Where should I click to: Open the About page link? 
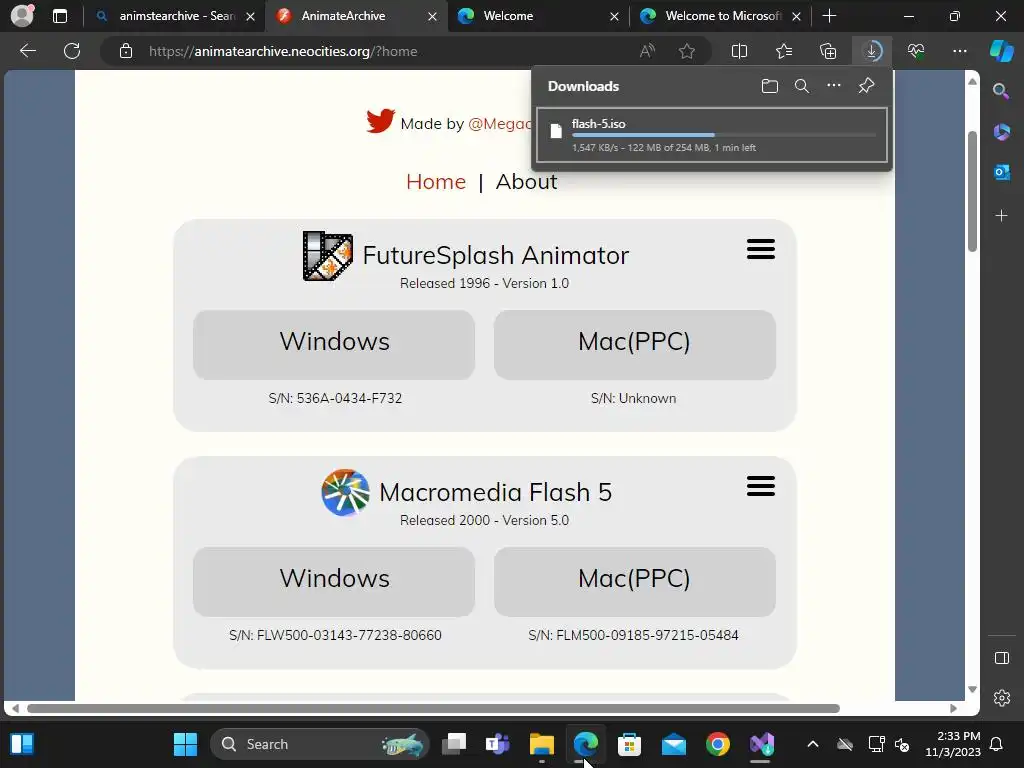tap(526, 182)
